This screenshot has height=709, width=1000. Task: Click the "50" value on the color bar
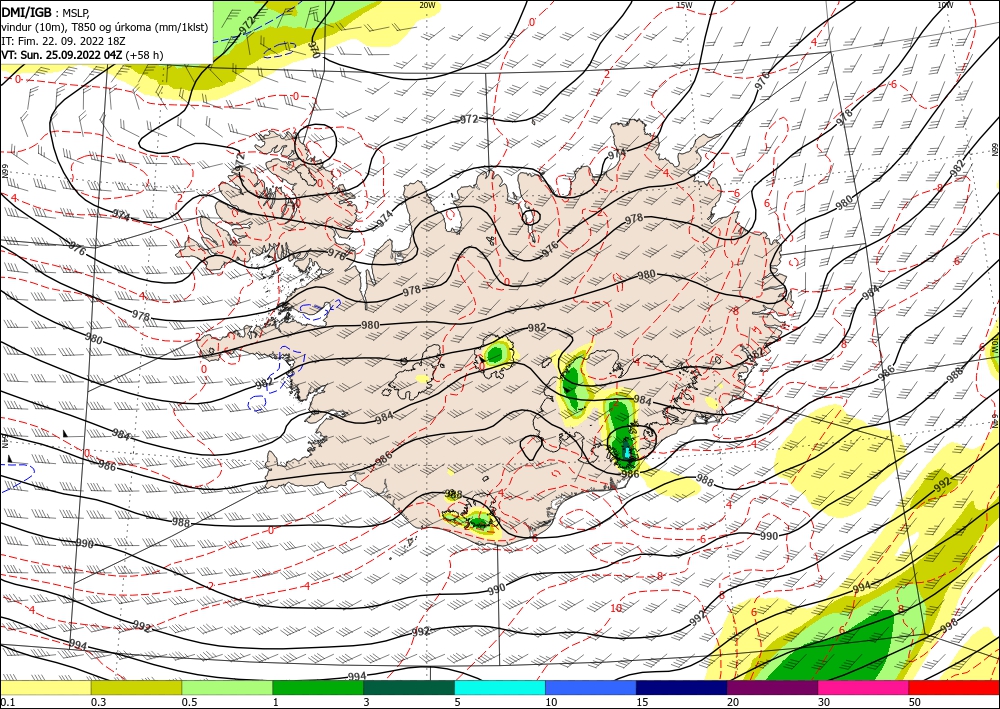(915, 702)
